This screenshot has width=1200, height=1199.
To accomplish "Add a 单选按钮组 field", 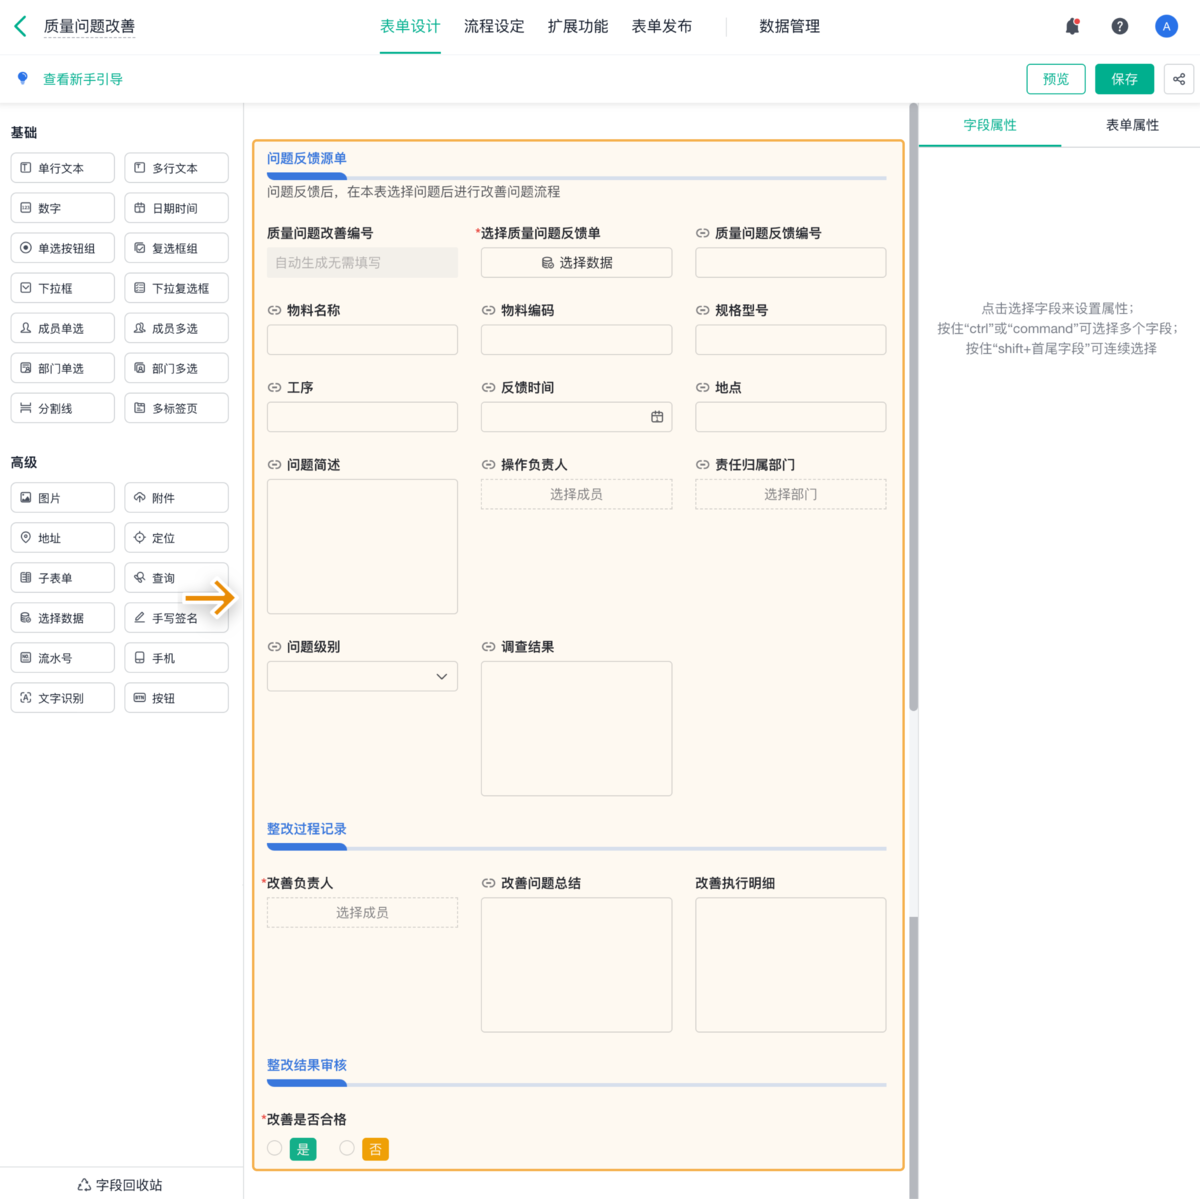I will tap(63, 248).
